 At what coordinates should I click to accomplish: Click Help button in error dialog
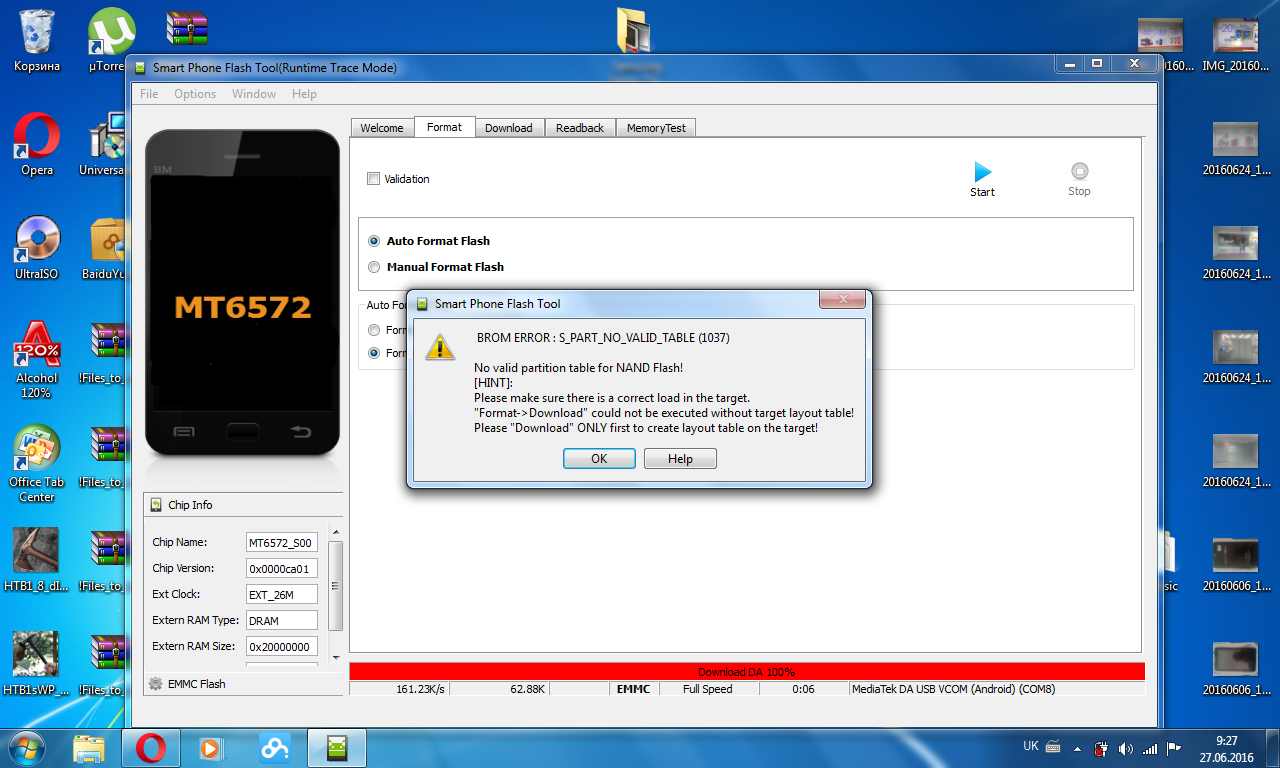pyautogui.click(x=680, y=459)
